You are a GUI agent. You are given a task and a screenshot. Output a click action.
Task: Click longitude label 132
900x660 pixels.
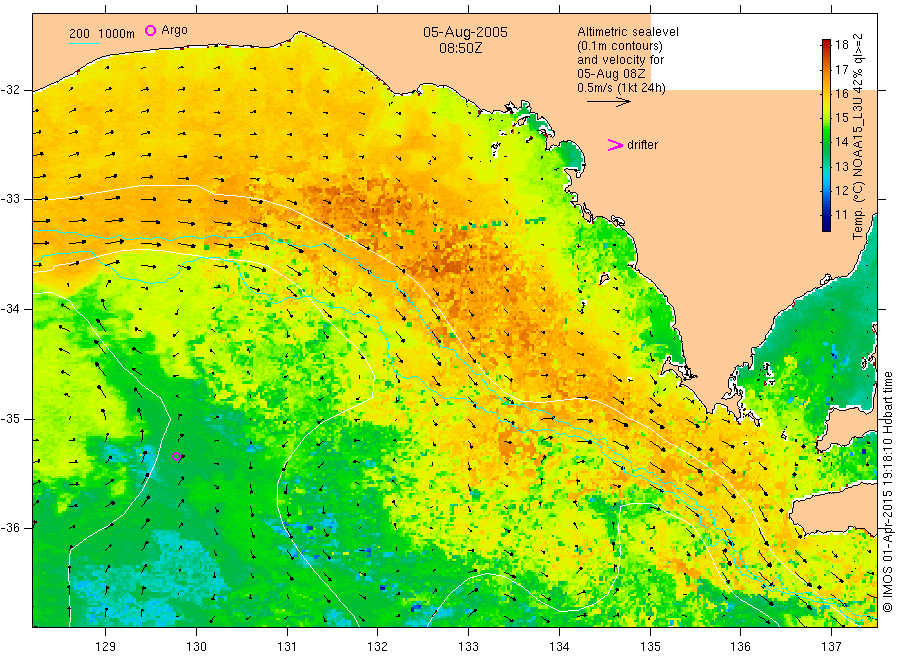[378, 647]
